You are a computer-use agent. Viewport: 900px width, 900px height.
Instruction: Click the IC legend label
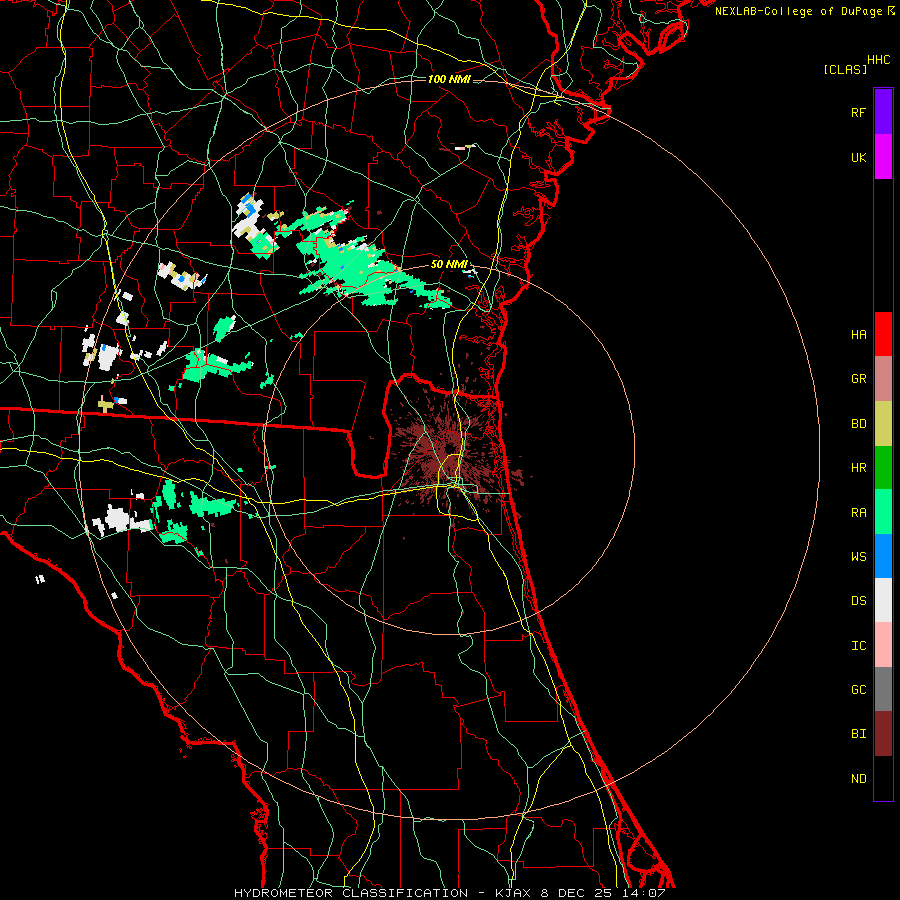pos(858,646)
